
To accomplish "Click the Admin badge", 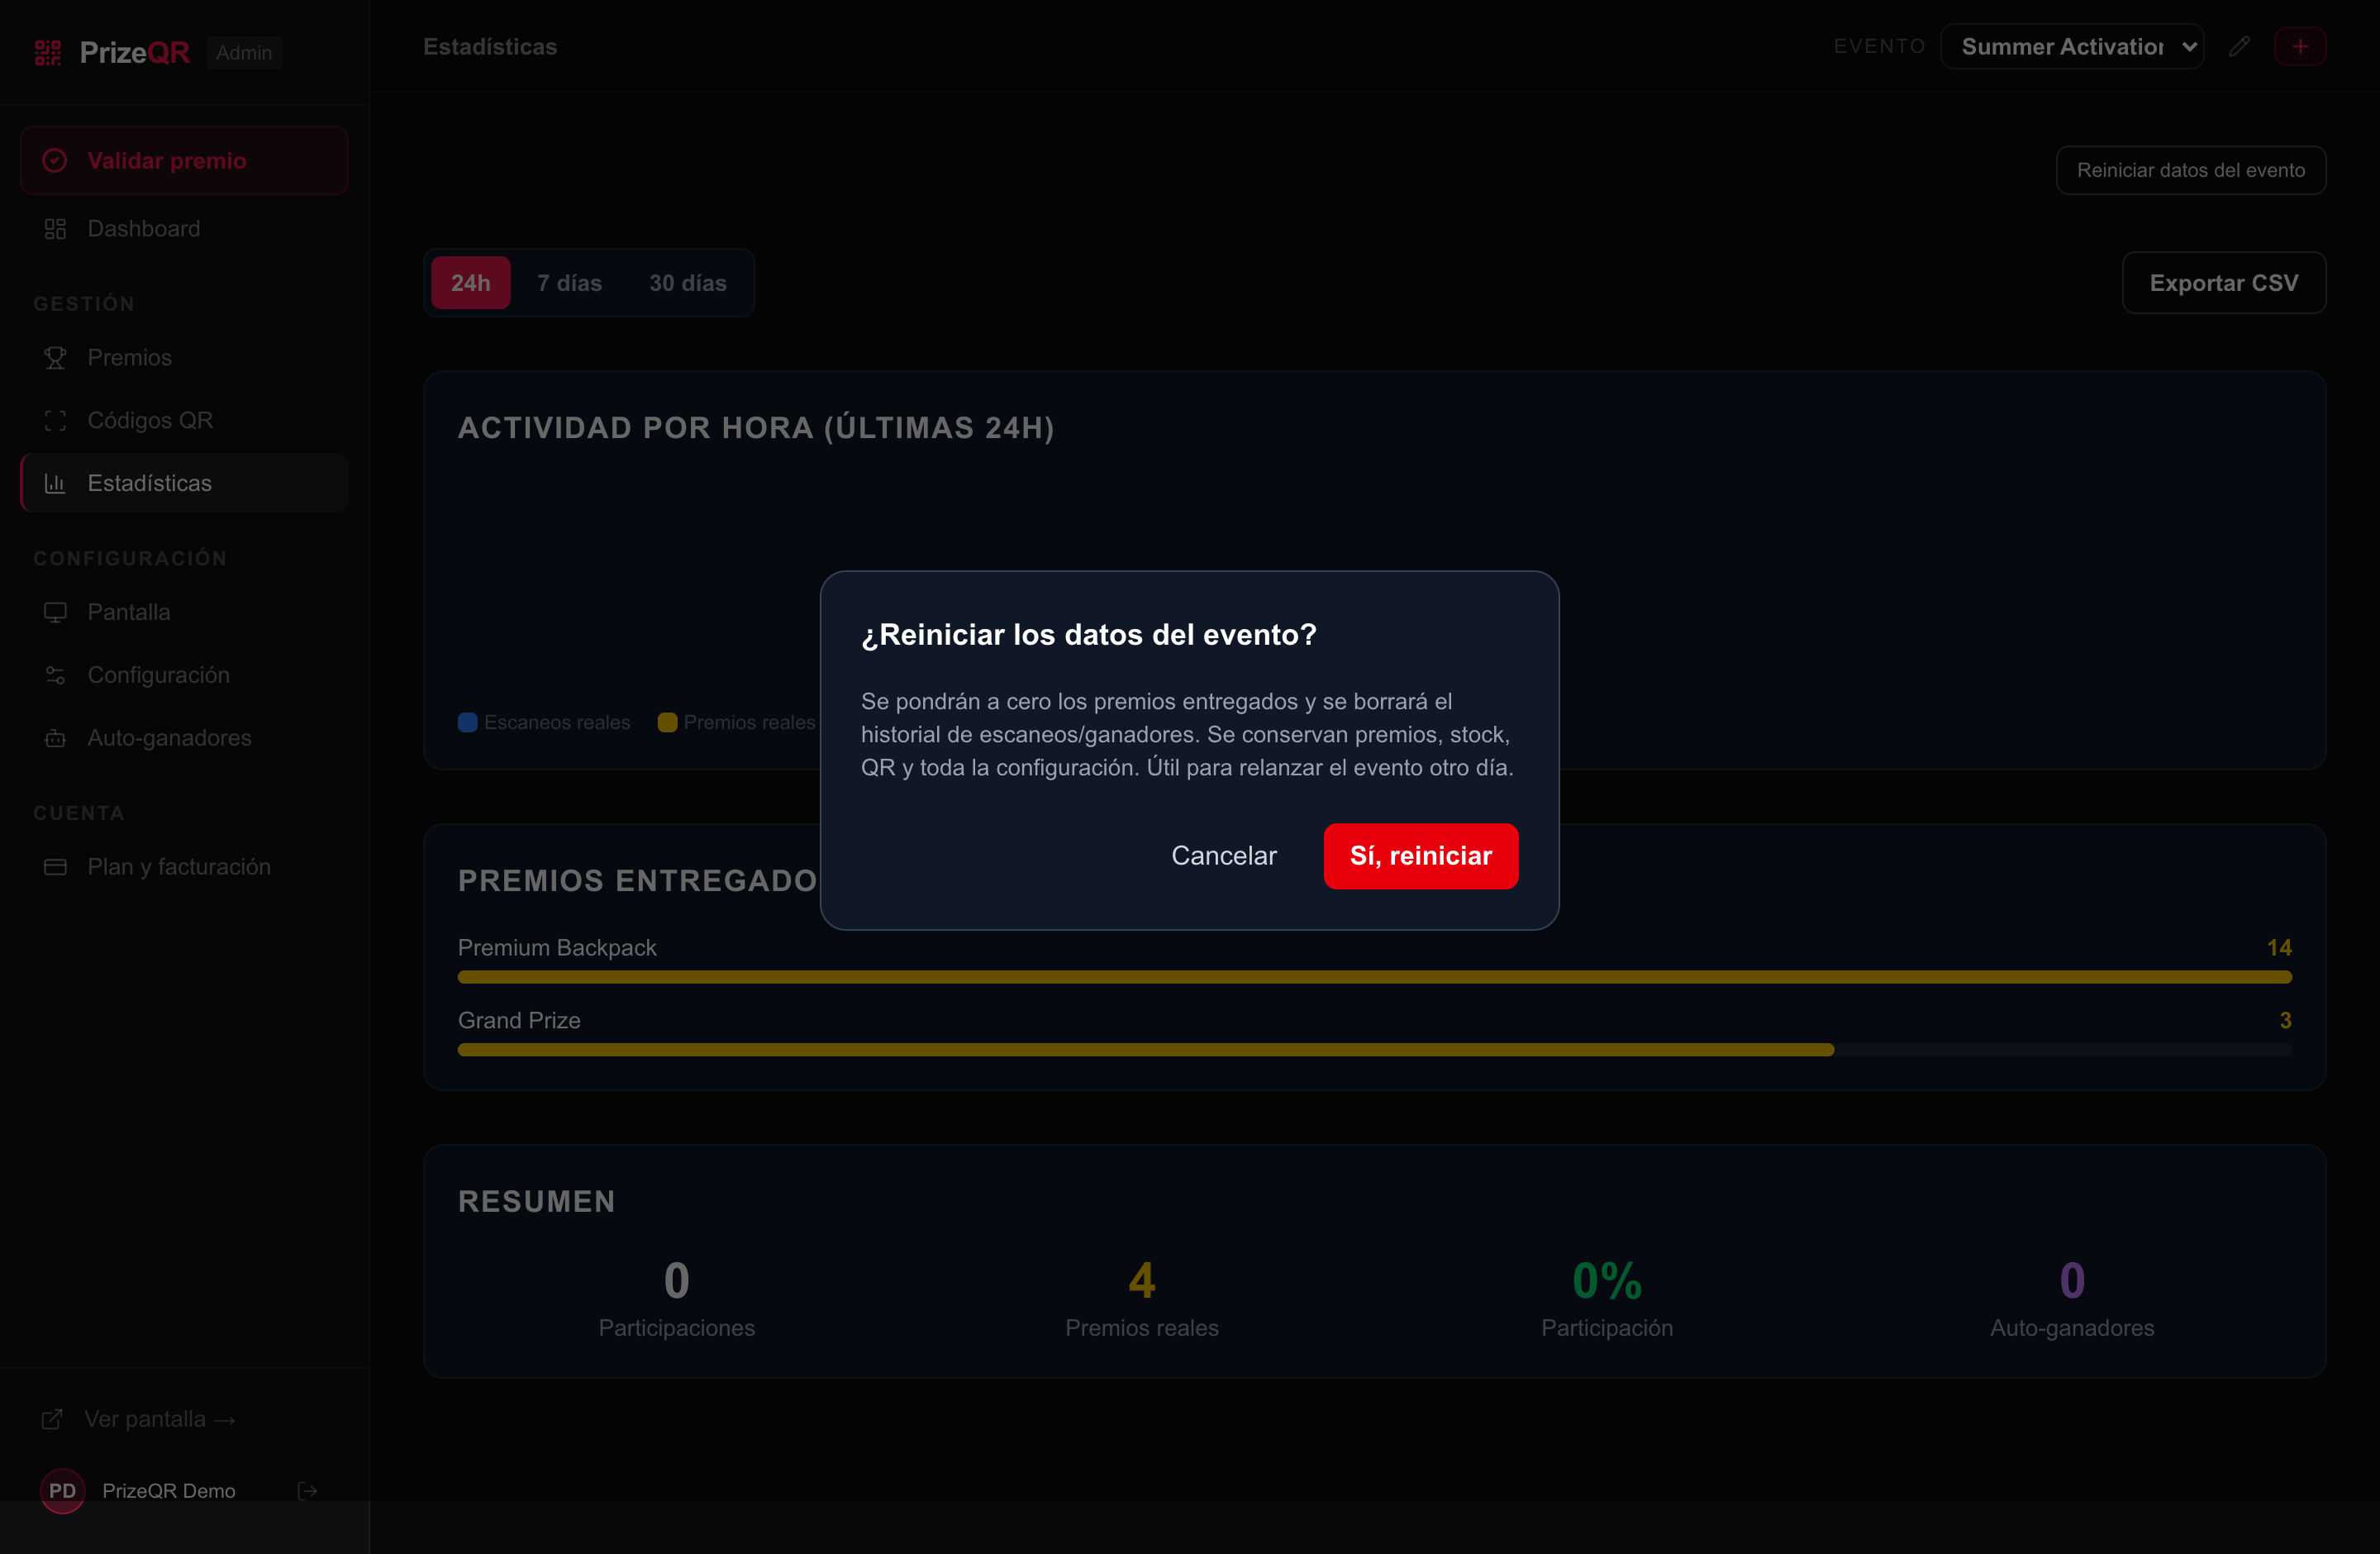I will point(244,53).
